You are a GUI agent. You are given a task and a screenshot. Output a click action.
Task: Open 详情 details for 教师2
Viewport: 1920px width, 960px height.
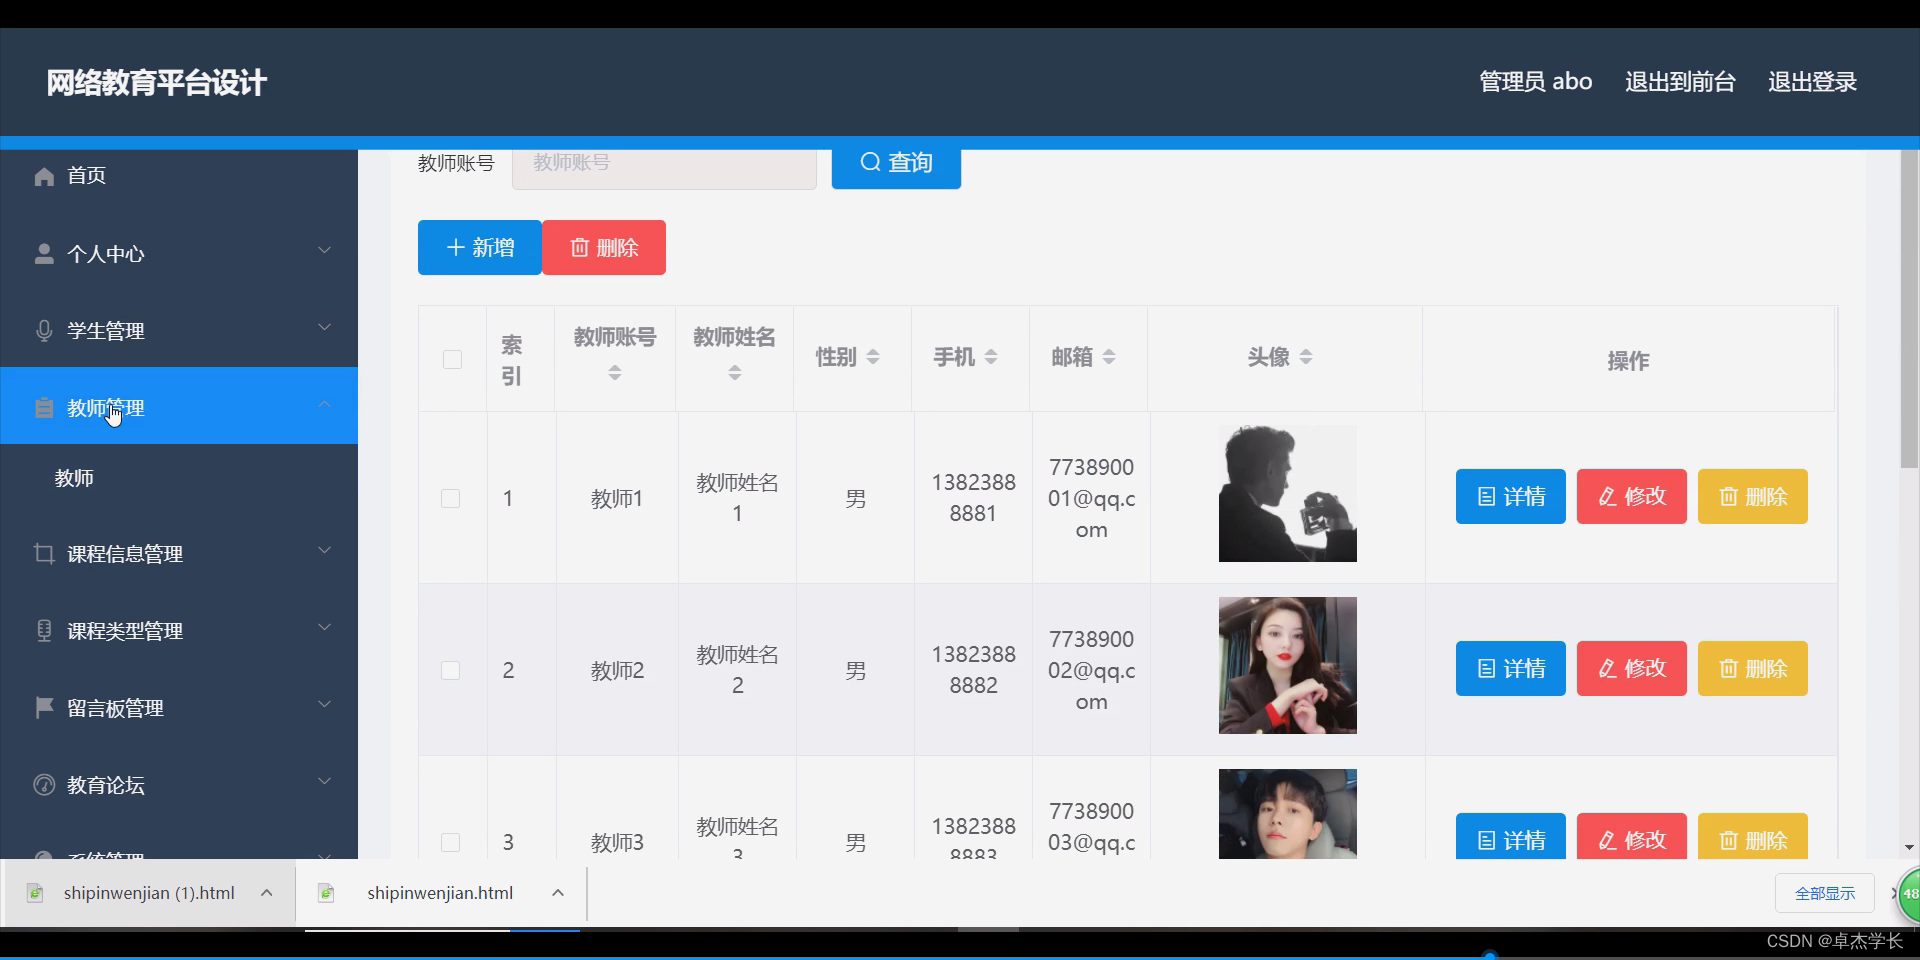[1510, 668]
